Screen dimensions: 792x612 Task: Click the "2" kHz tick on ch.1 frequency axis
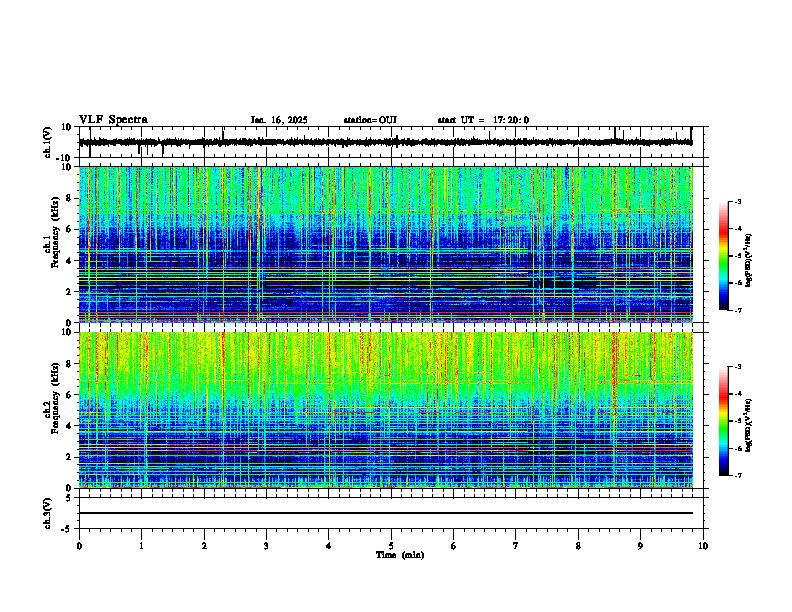[x=70, y=291]
